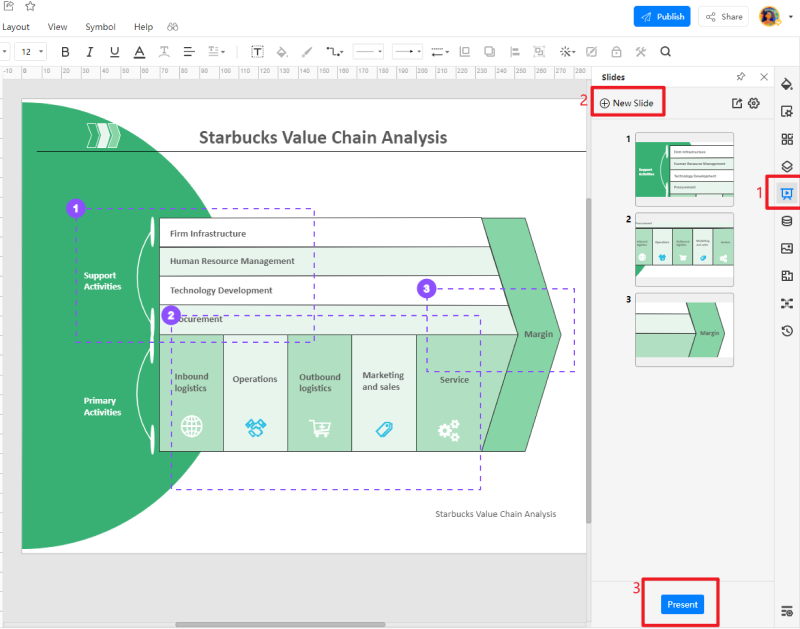This screenshot has height=629, width=800.
Task: Expand the line spacing dropdown
Action: tap(216, 52)
